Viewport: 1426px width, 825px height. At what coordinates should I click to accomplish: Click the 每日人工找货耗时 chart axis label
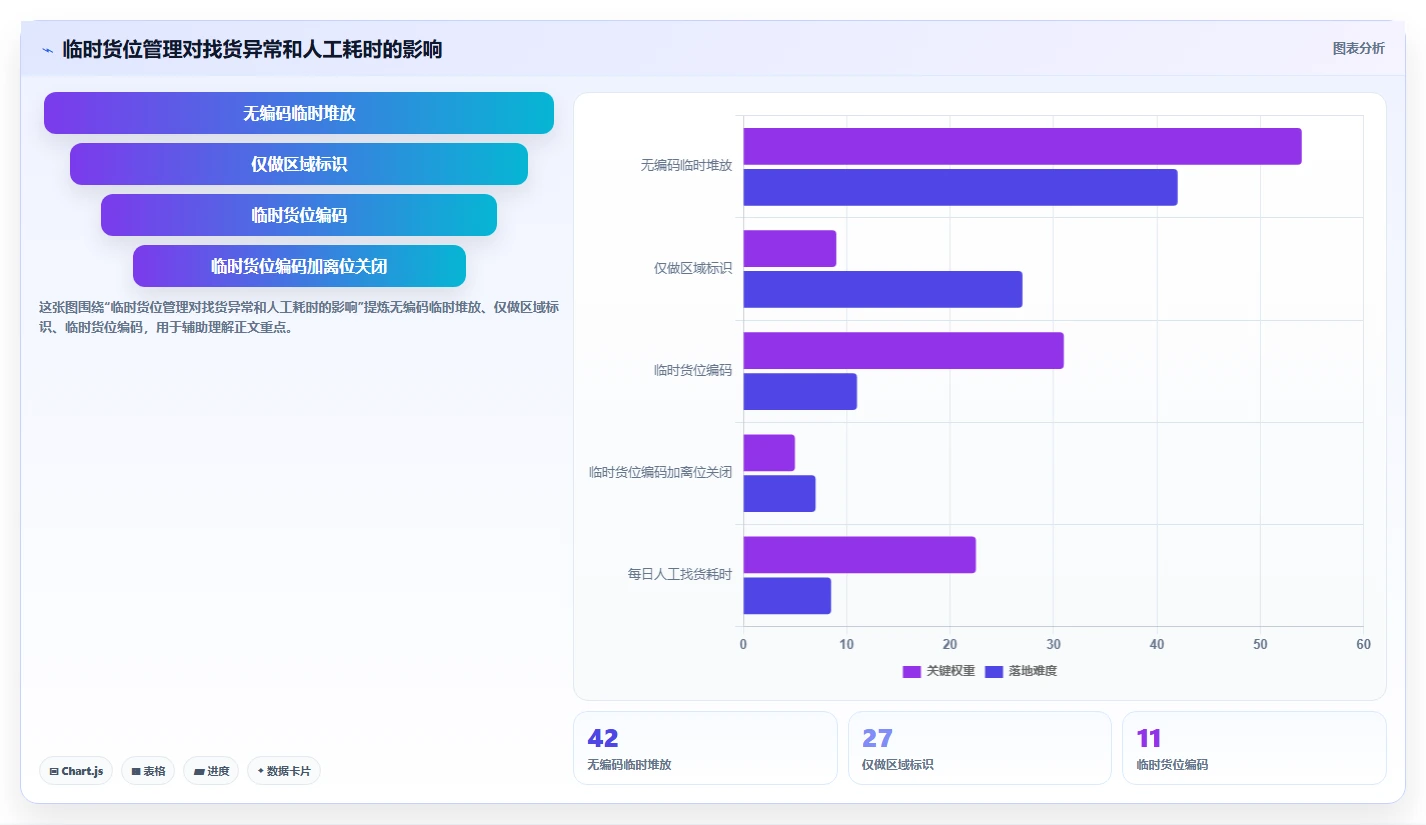[x=680, y=574]
